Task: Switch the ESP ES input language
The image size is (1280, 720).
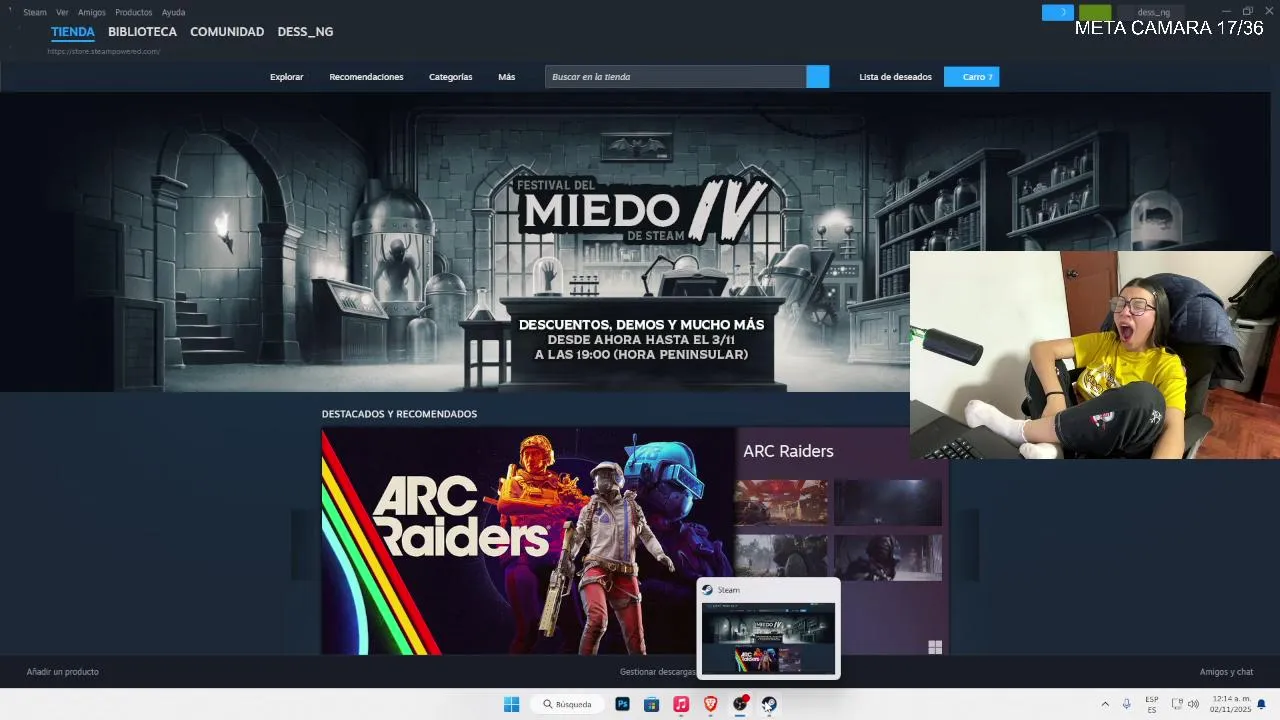Action: pos(1152,704)
